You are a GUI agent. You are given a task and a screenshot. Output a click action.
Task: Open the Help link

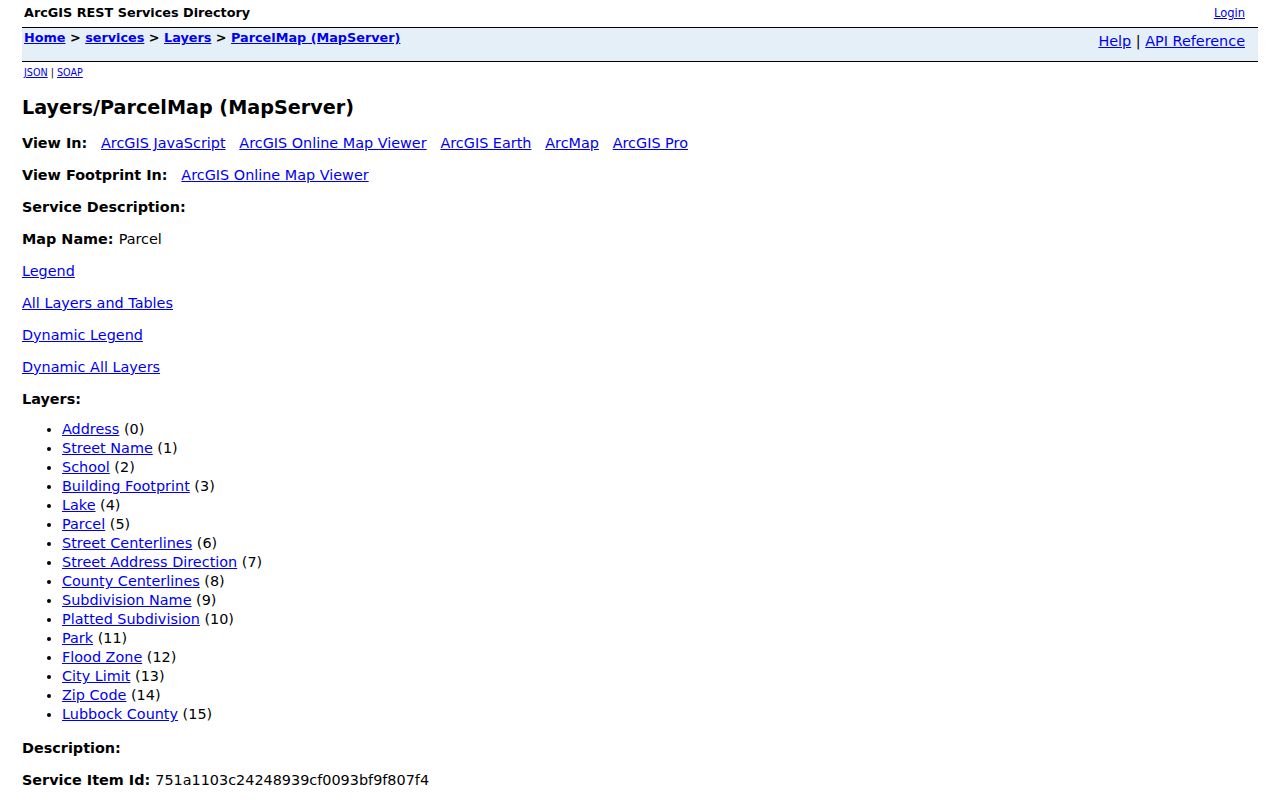point(1114,41)
